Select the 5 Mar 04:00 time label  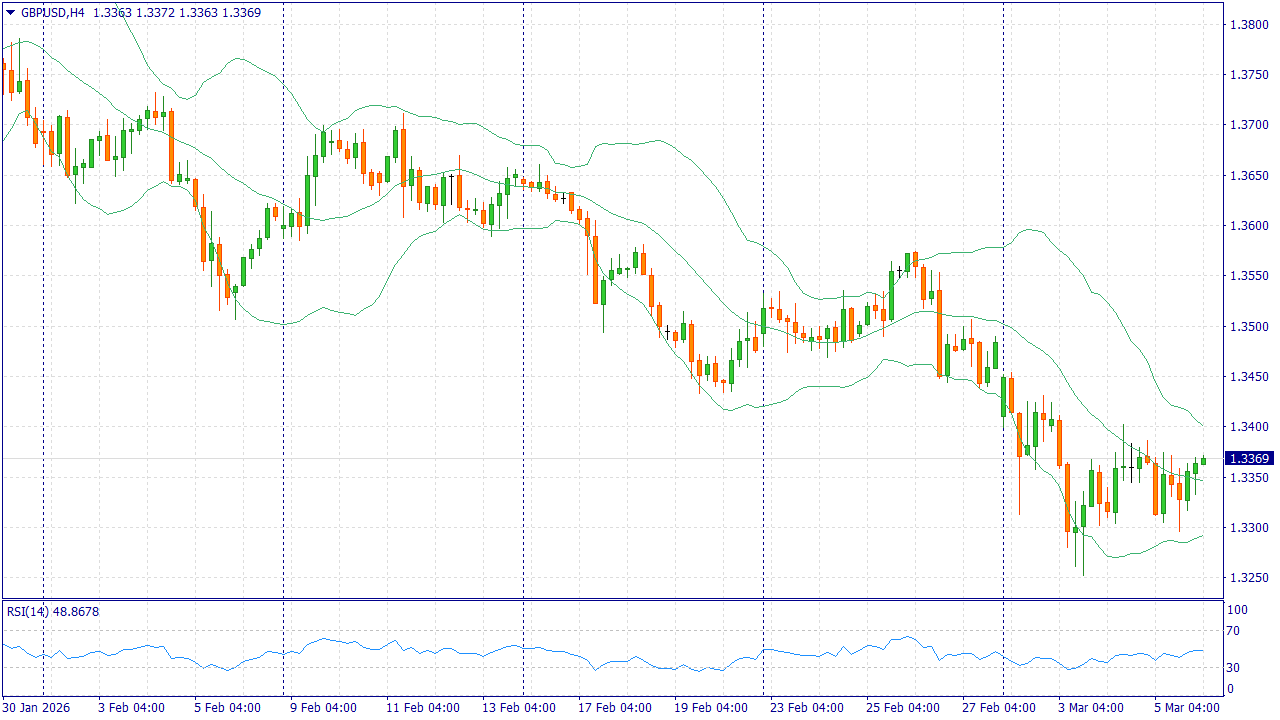pos(1187,708)
